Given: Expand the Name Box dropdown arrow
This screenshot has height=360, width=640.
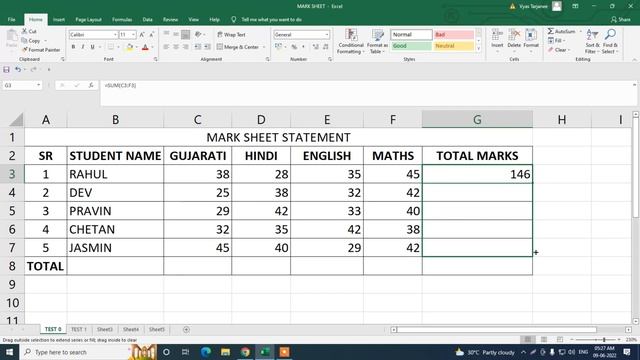Looking at the screenshot, I should (38, 85).
